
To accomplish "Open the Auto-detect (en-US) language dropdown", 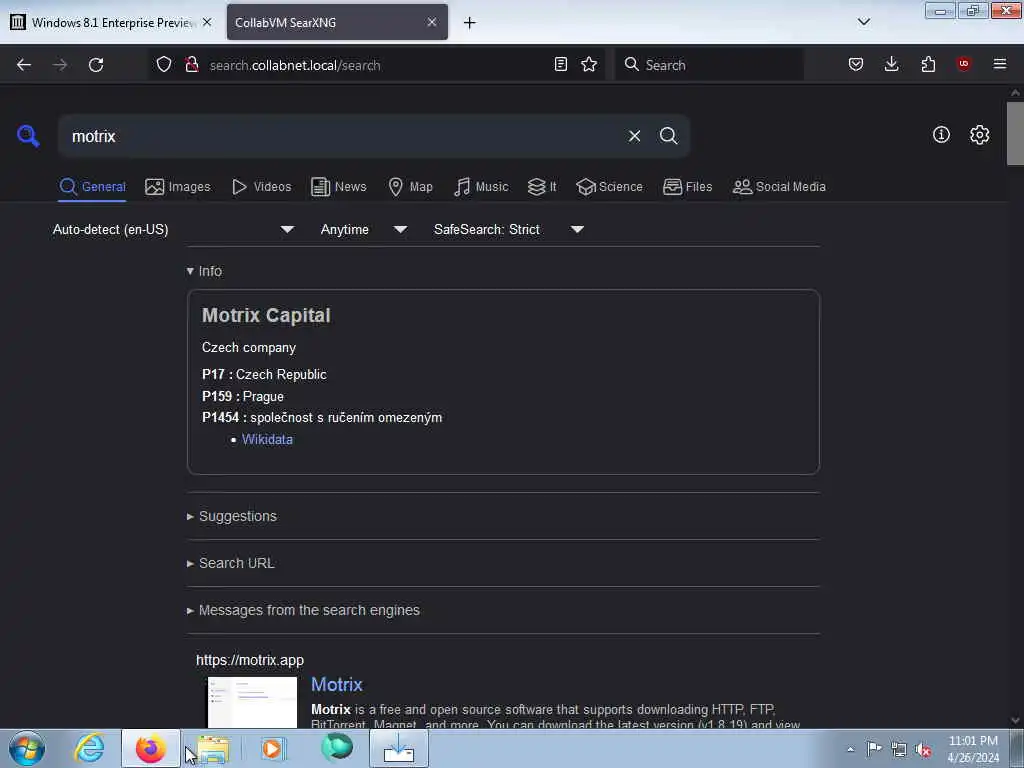I will coord(174,229).
